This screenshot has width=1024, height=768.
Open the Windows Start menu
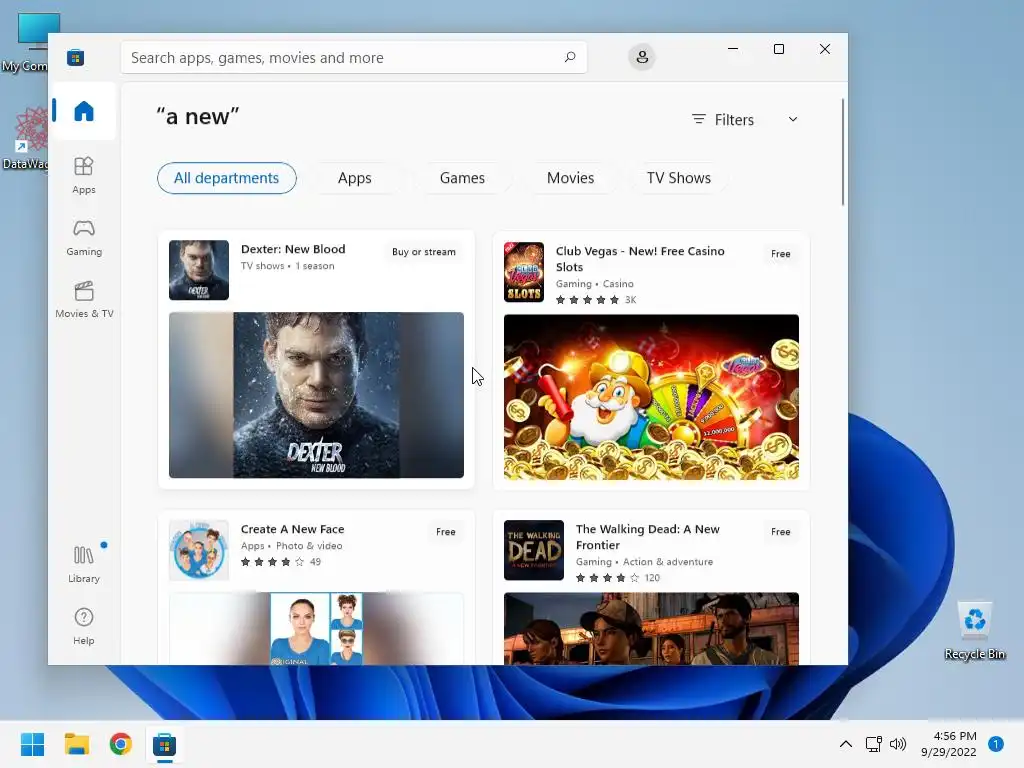[32, 744]
